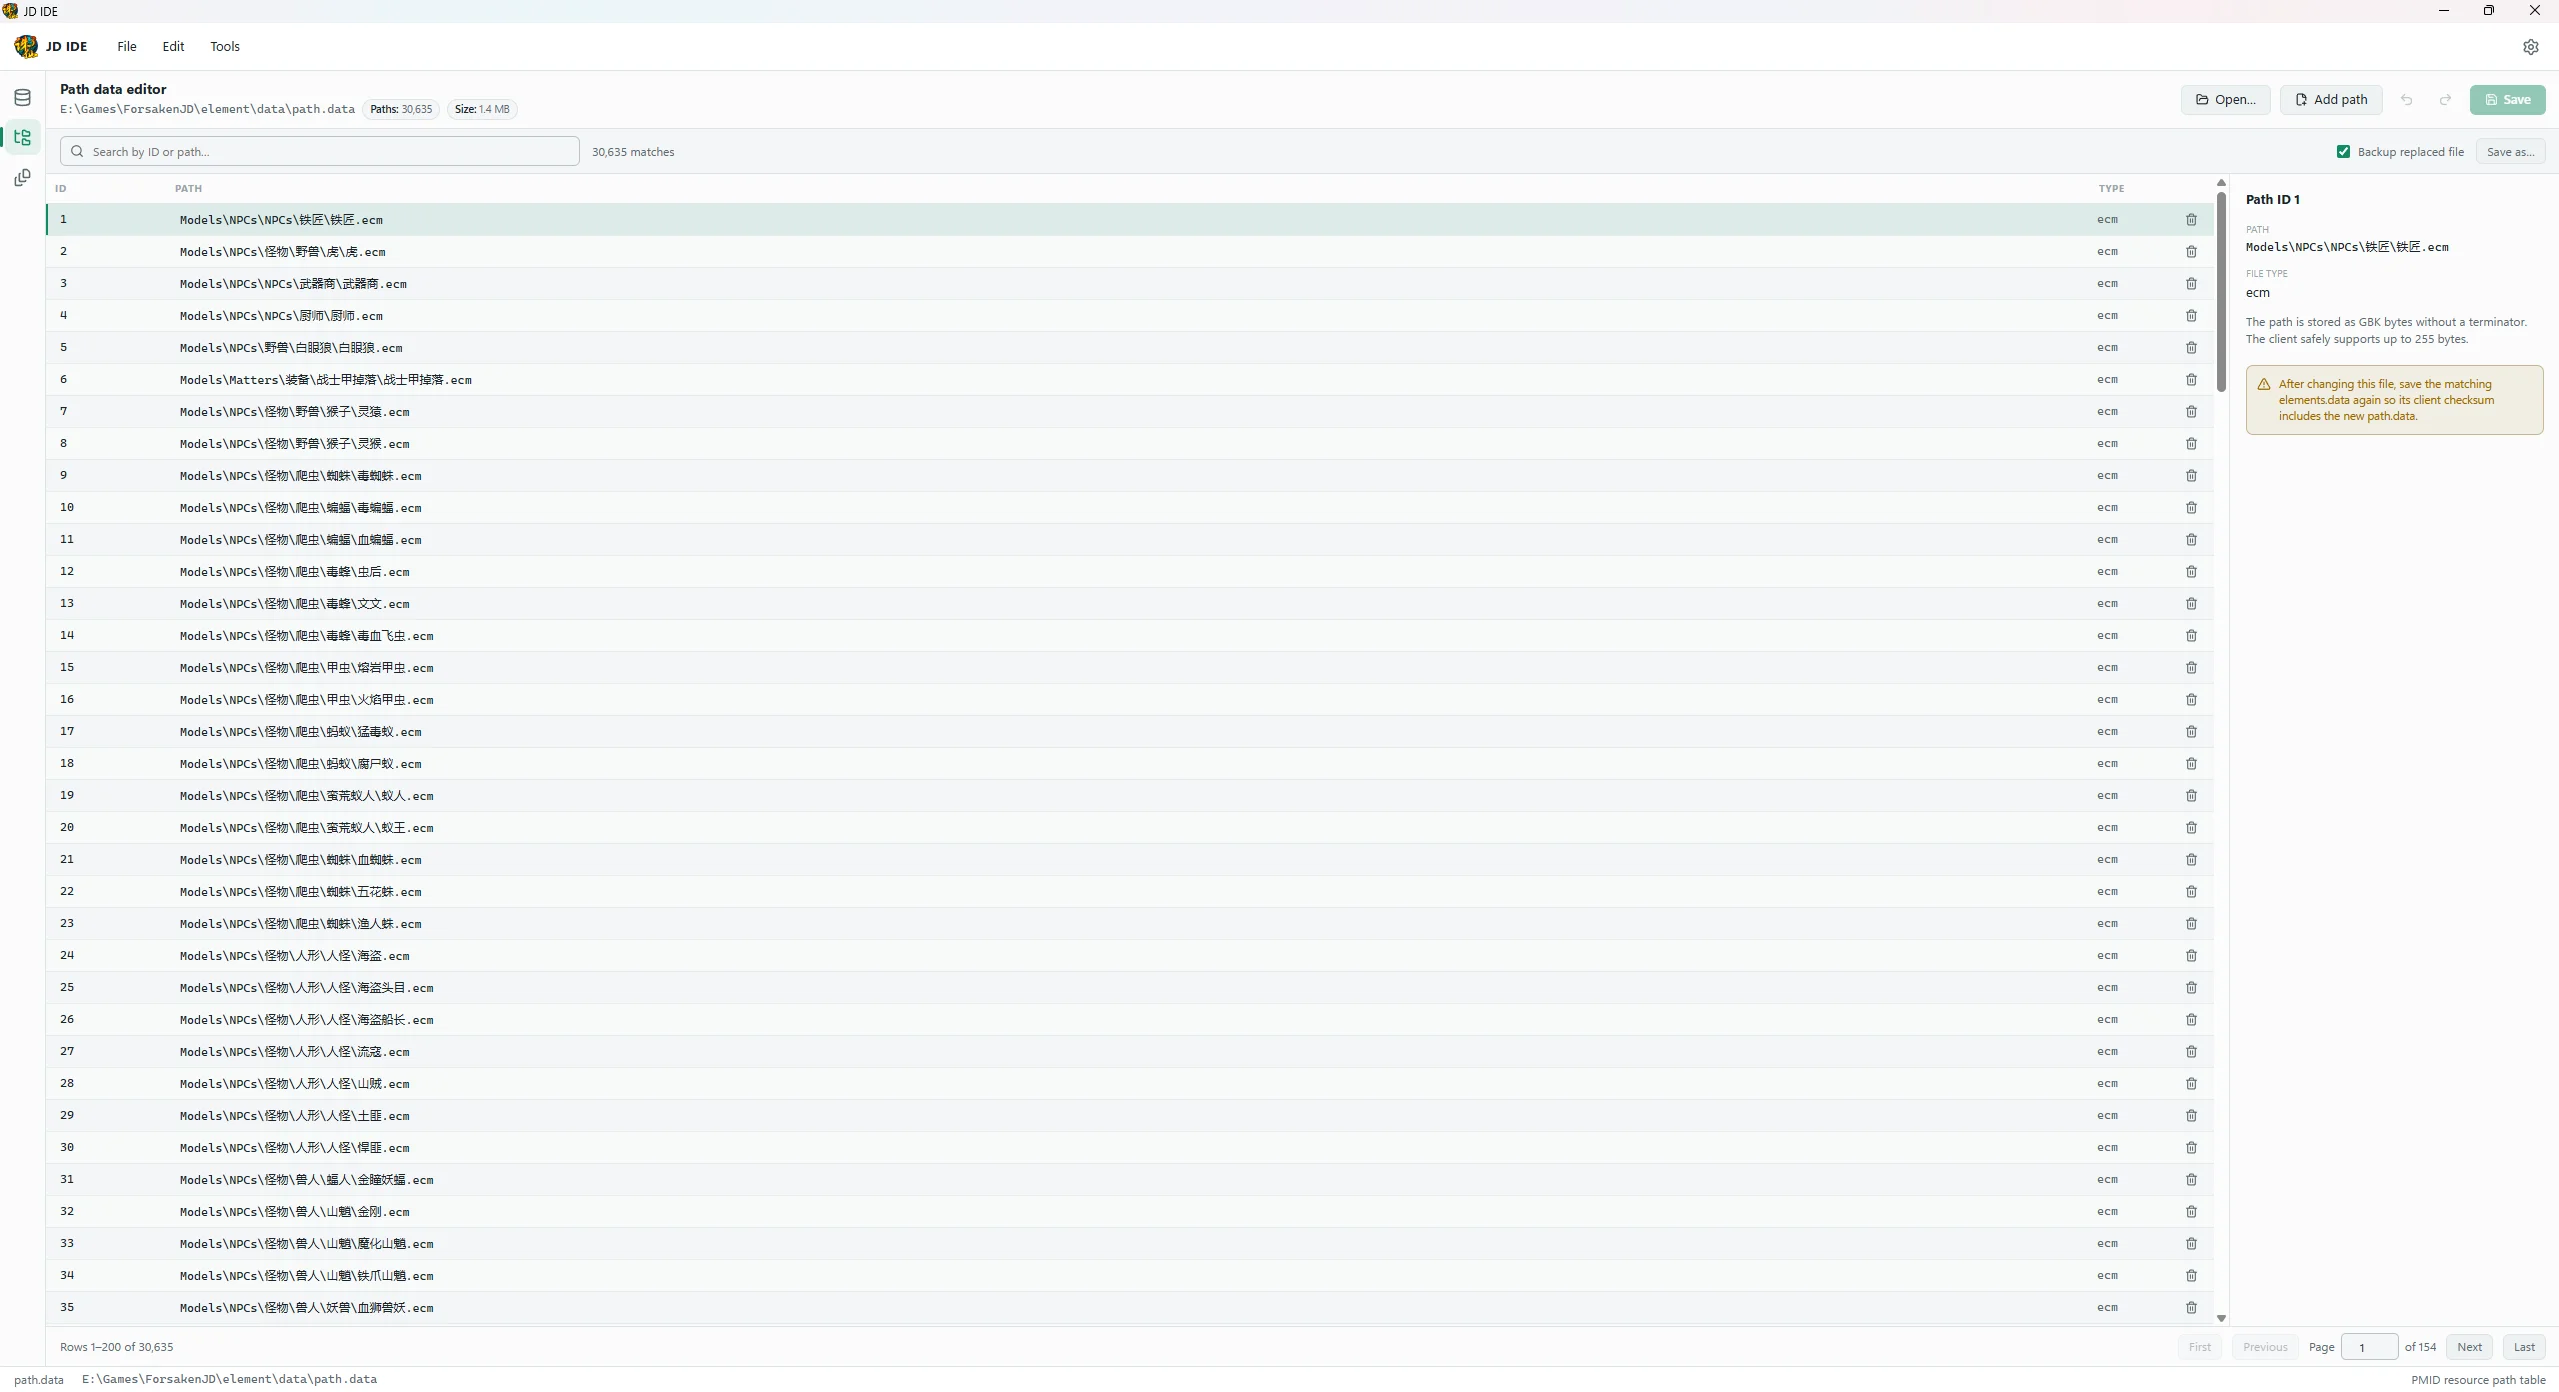2559x1392 pixels.
Task: Open the Tools menu
Action: click(225, 47)
